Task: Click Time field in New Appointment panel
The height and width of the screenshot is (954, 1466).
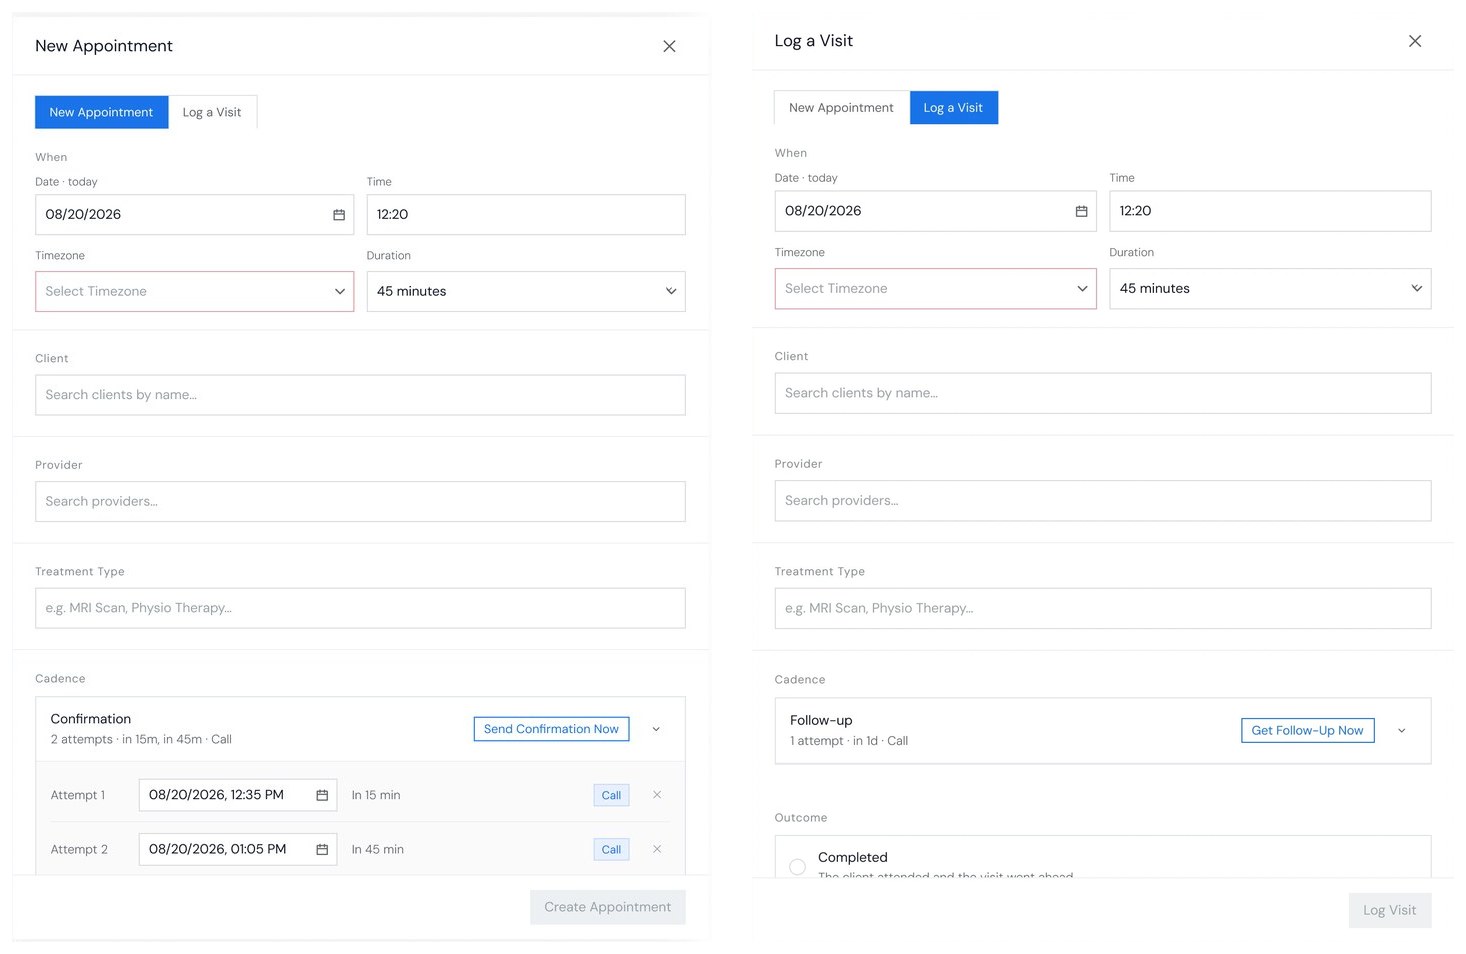Action: pyautogui.click(x=526, y=215)
